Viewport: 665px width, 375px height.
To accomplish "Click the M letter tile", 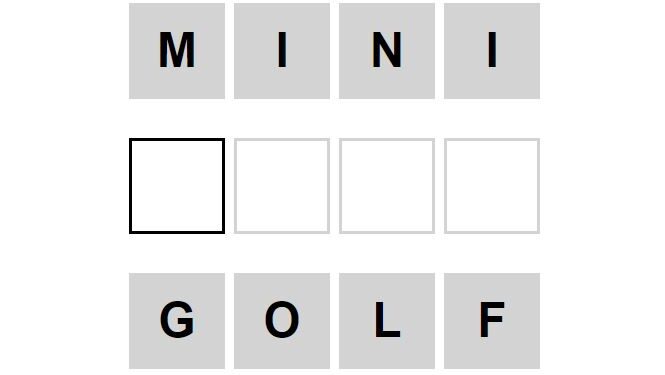I will click(177, 51).
